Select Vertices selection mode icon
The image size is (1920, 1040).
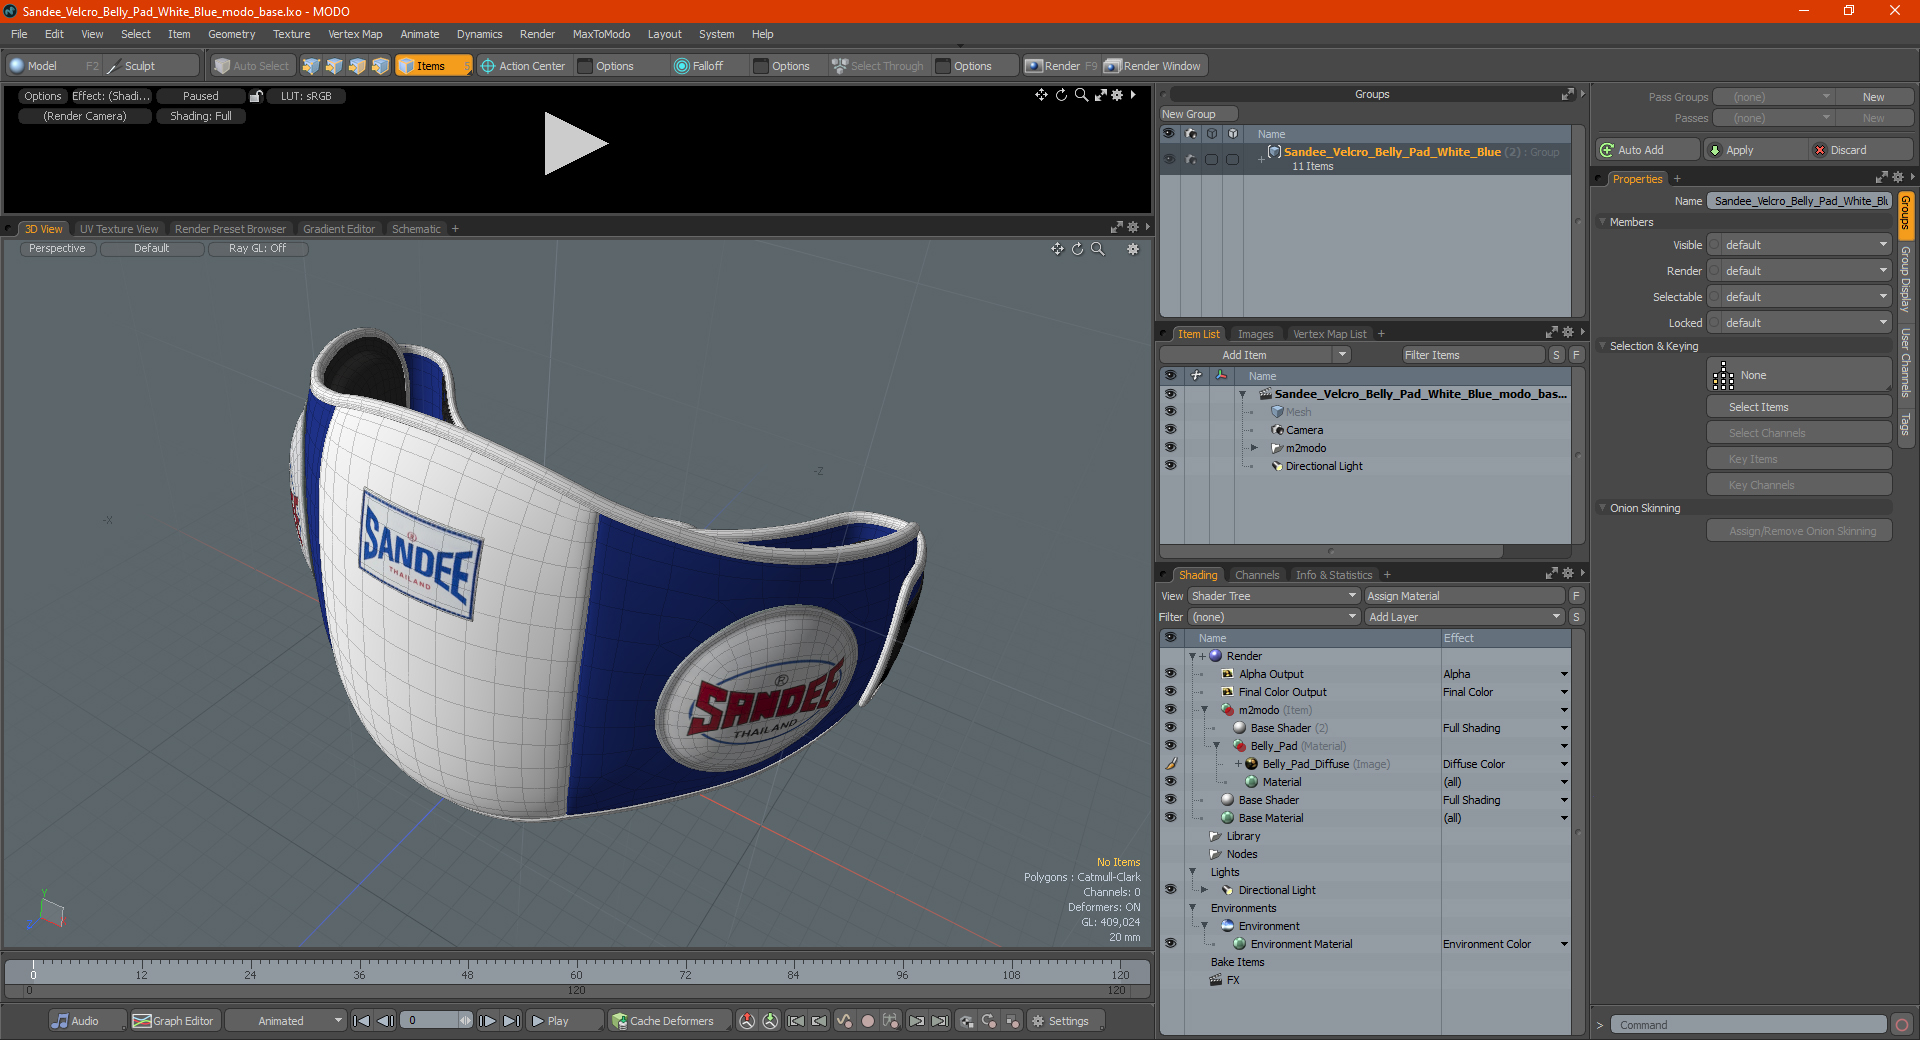[x=311, y=66]
